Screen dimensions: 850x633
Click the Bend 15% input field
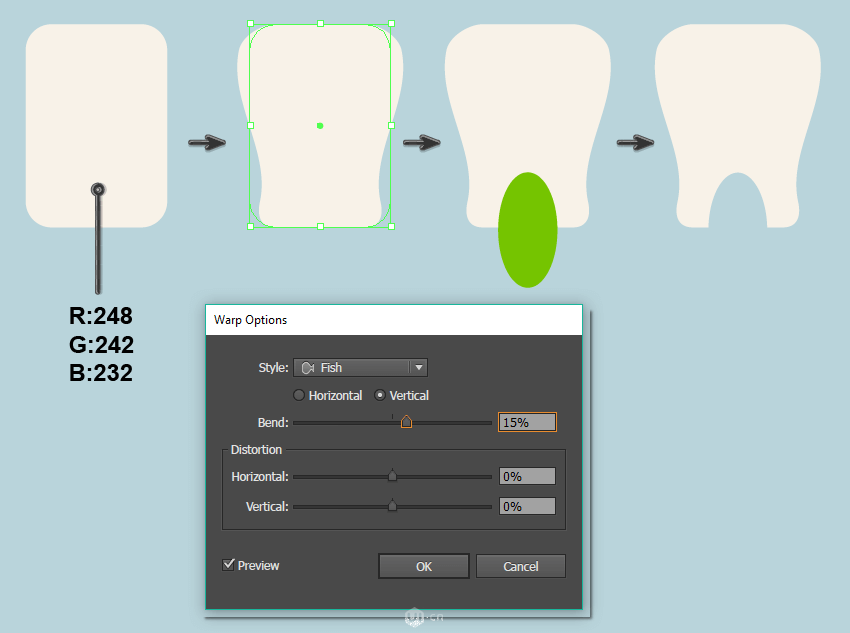click(527, 423)
